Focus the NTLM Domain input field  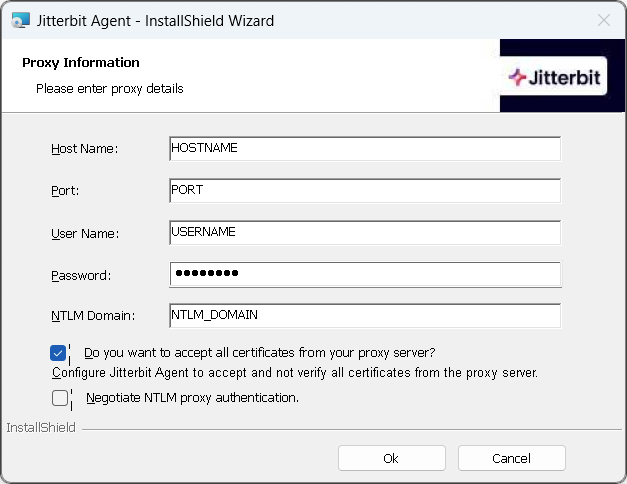pos(365,316)
